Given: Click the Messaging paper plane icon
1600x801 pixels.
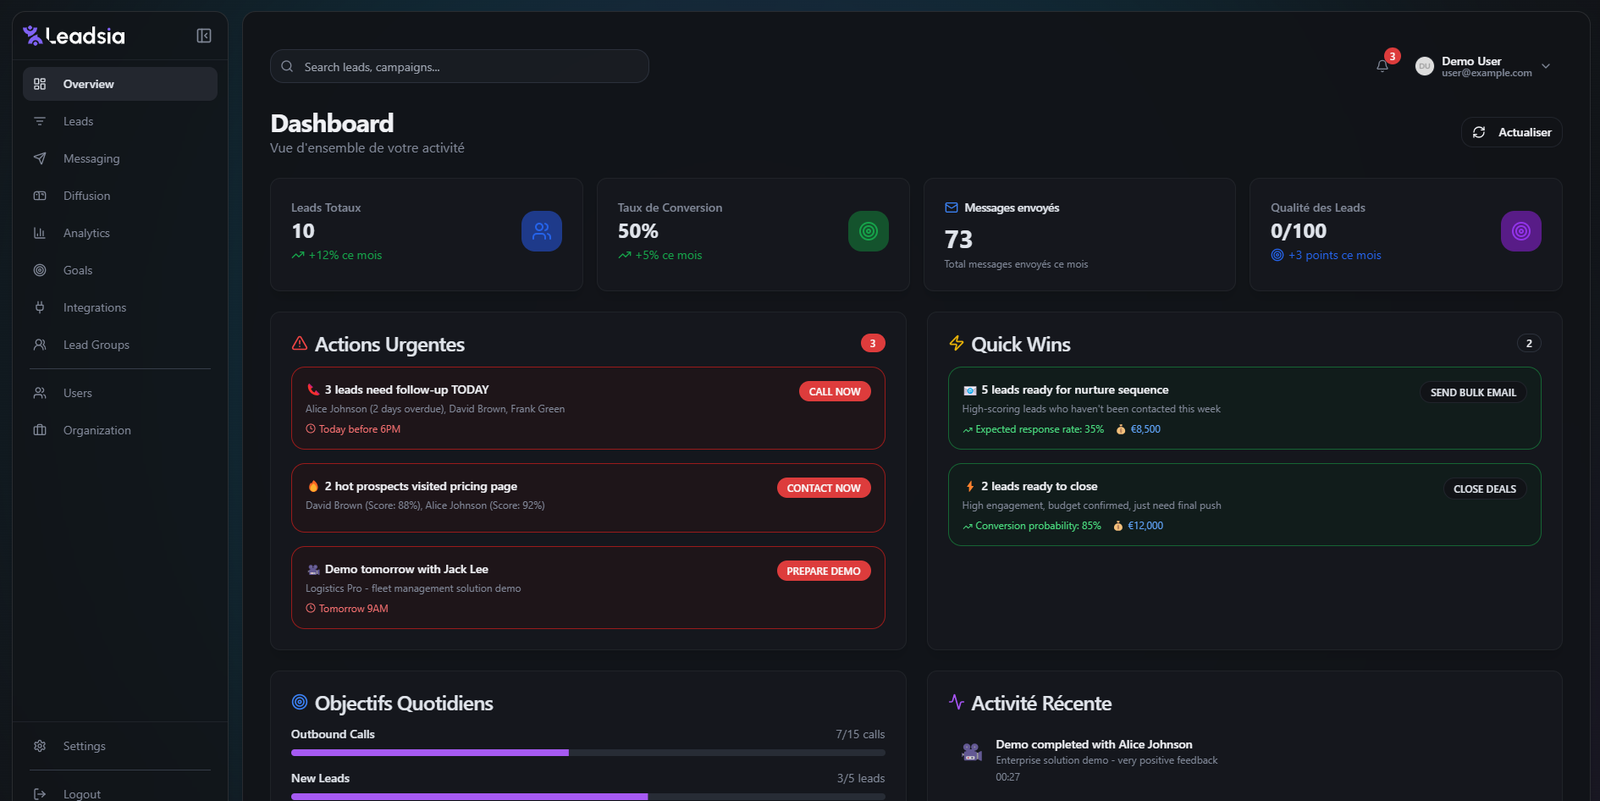Looking at the screenshot, I should point(40,158).
